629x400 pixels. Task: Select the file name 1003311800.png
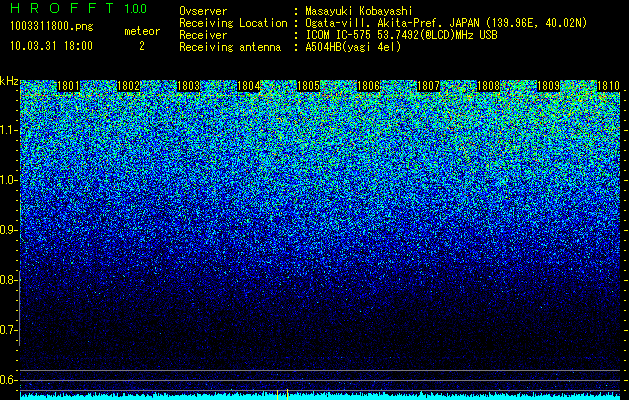click(52, 26)
